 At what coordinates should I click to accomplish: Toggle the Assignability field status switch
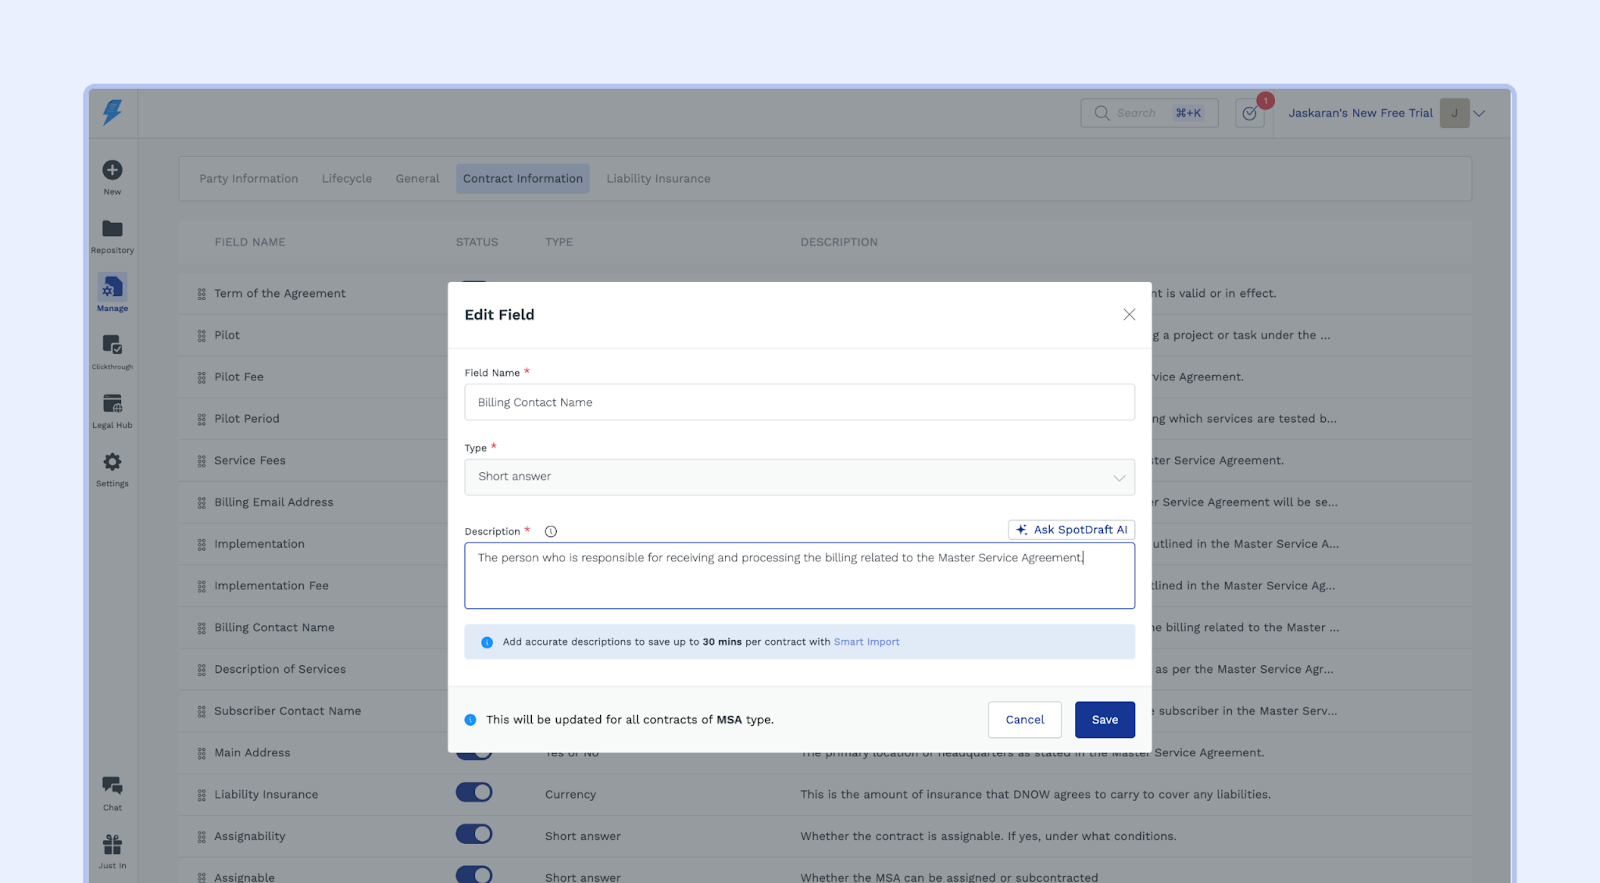click(x=474, y=834)
